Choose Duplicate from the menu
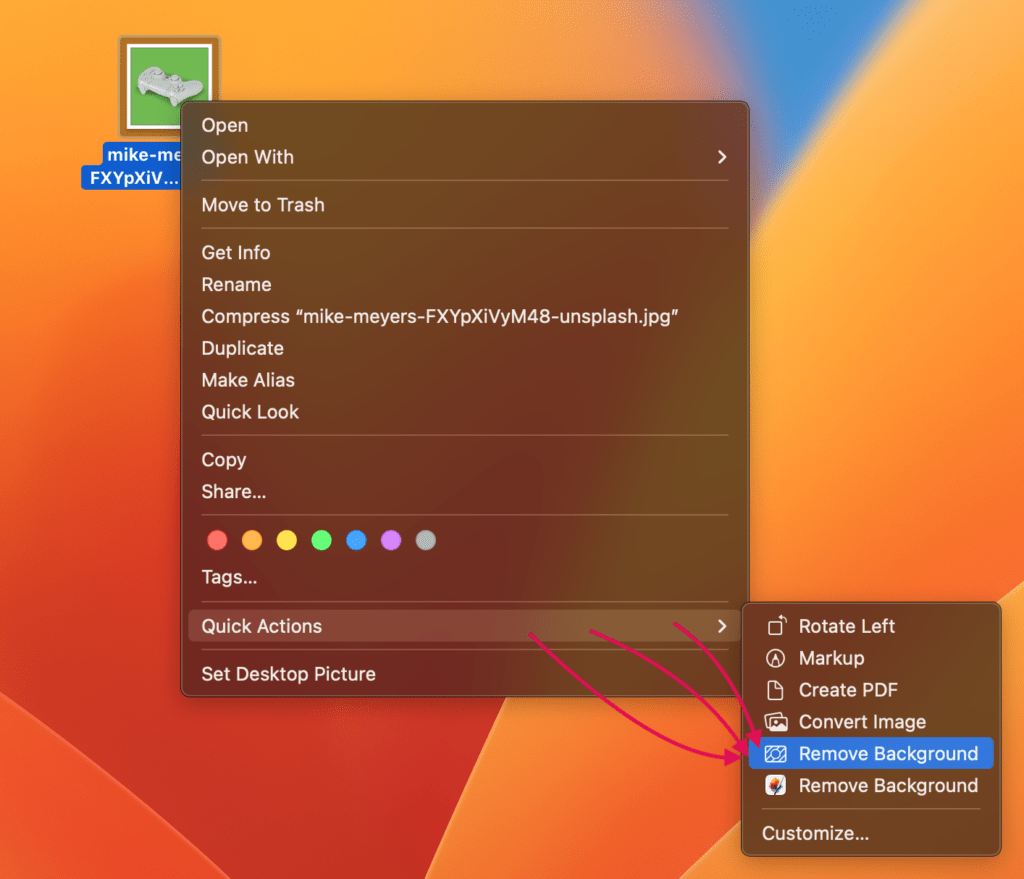The image size is (1024, 879). tap(464, 349)
